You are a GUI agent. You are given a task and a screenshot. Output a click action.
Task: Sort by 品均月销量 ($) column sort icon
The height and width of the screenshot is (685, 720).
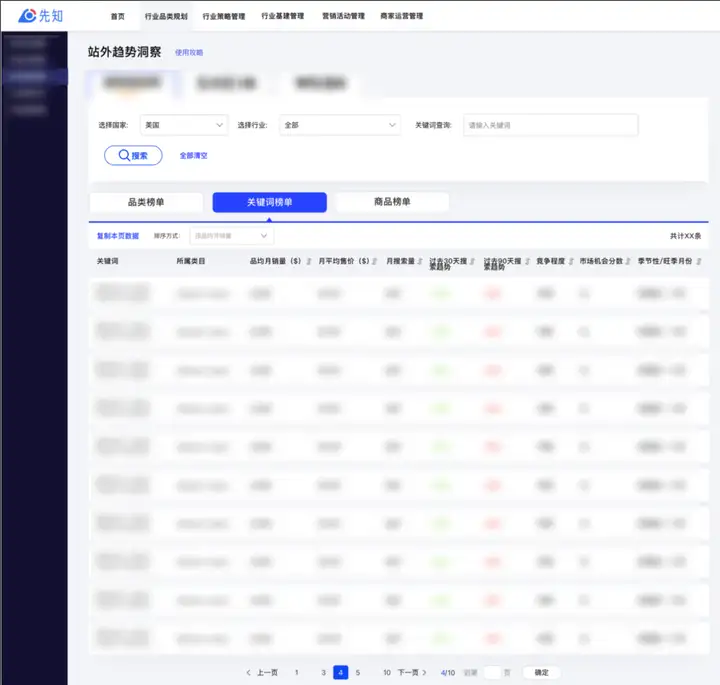click(x=309, y=261)
